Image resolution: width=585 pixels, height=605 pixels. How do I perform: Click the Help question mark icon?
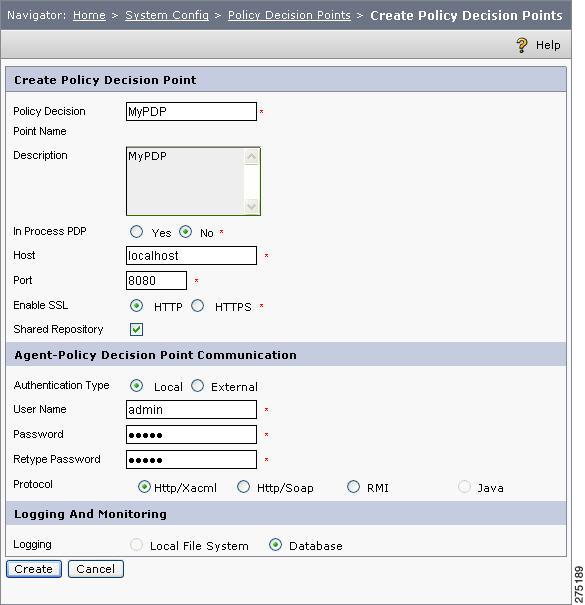click(x=522, y=45)
